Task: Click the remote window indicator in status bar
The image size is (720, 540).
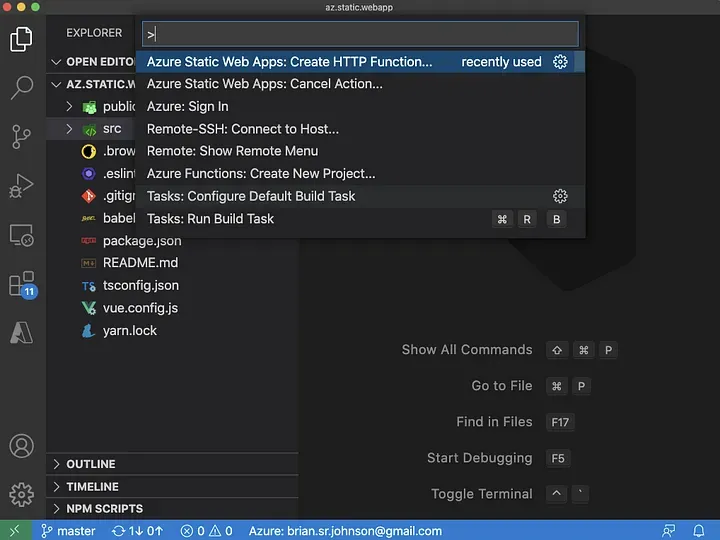Action: [15, 530]
